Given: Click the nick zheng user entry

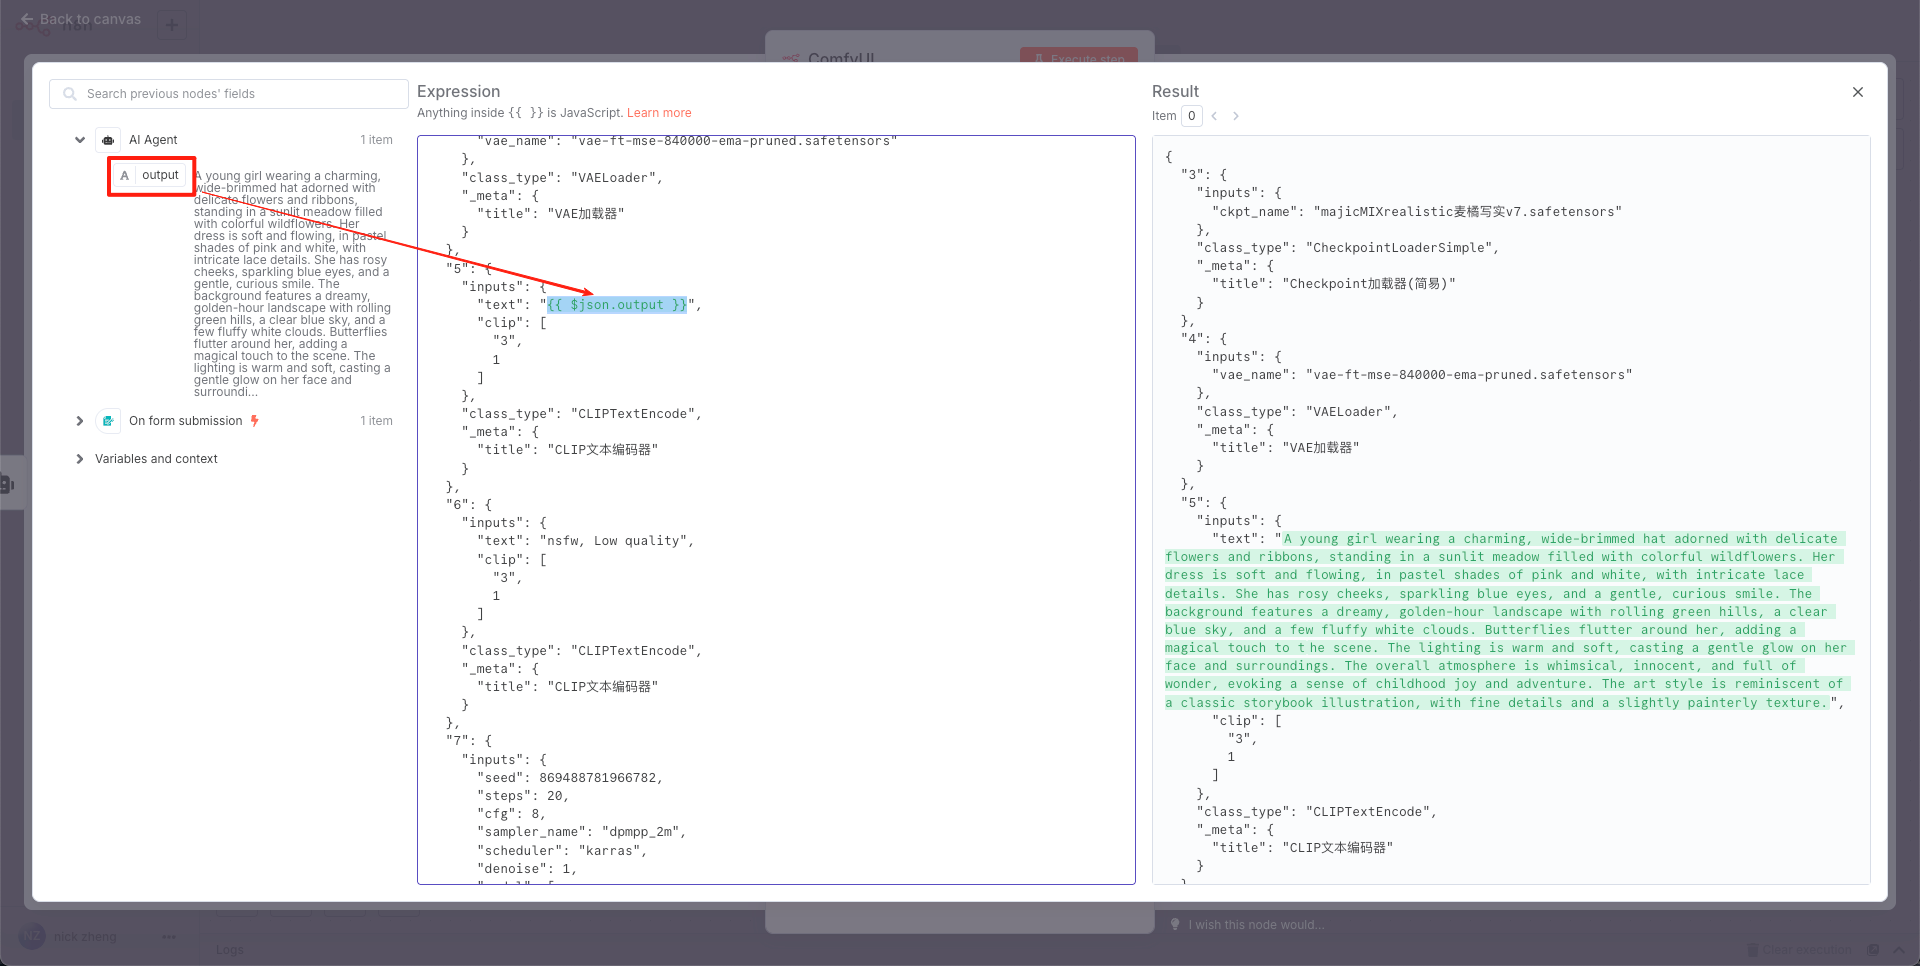Looking at the screenshot, I should pos(85,937).
